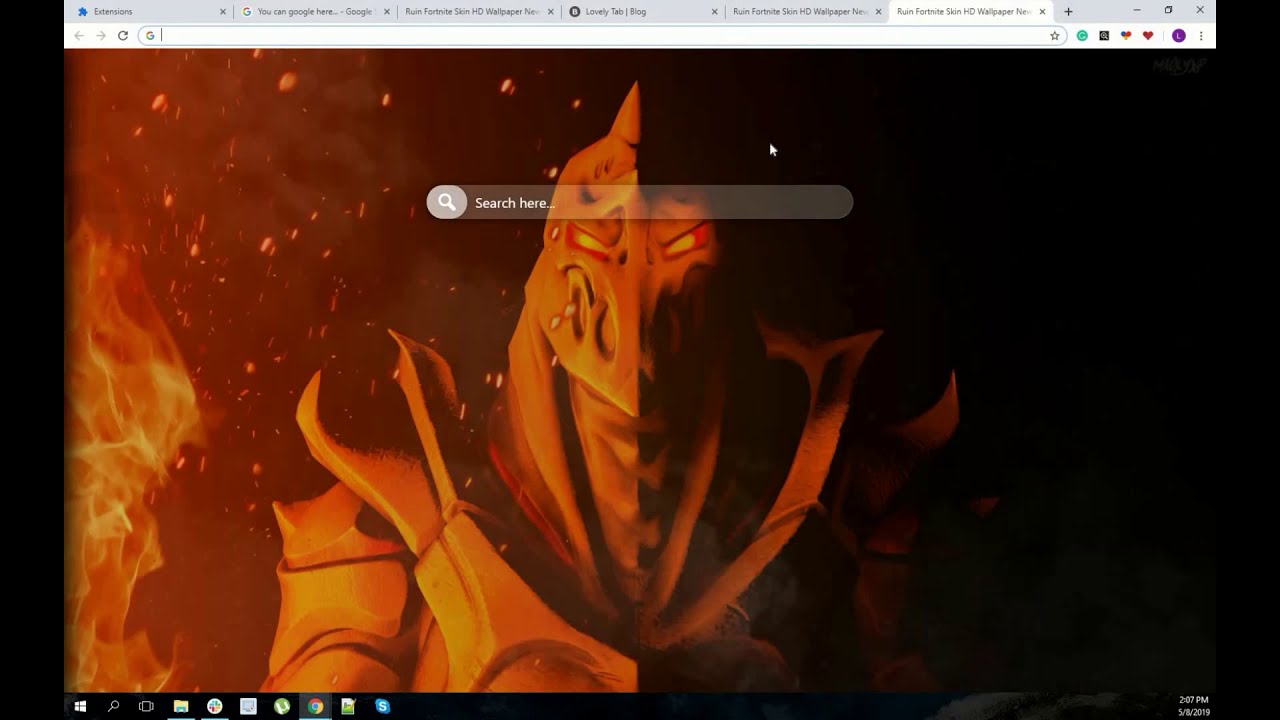Open Windows taskbar search
This screenshot has width=1280, height=720.
[113, 706]
